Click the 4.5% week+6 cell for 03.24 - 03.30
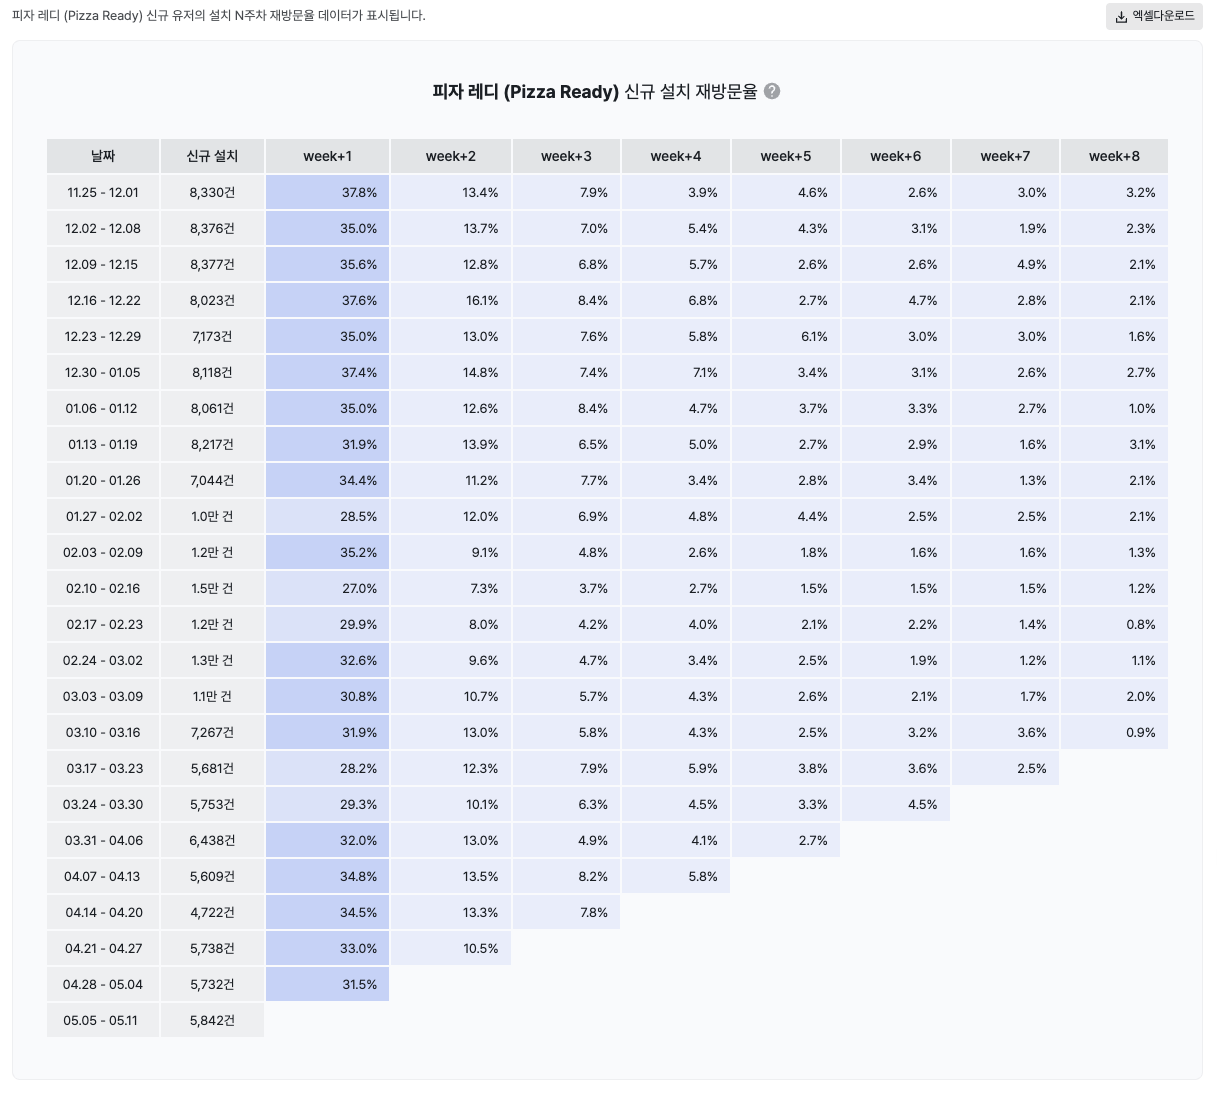This screenshot has width=1217, height=1095. (895, 804)
